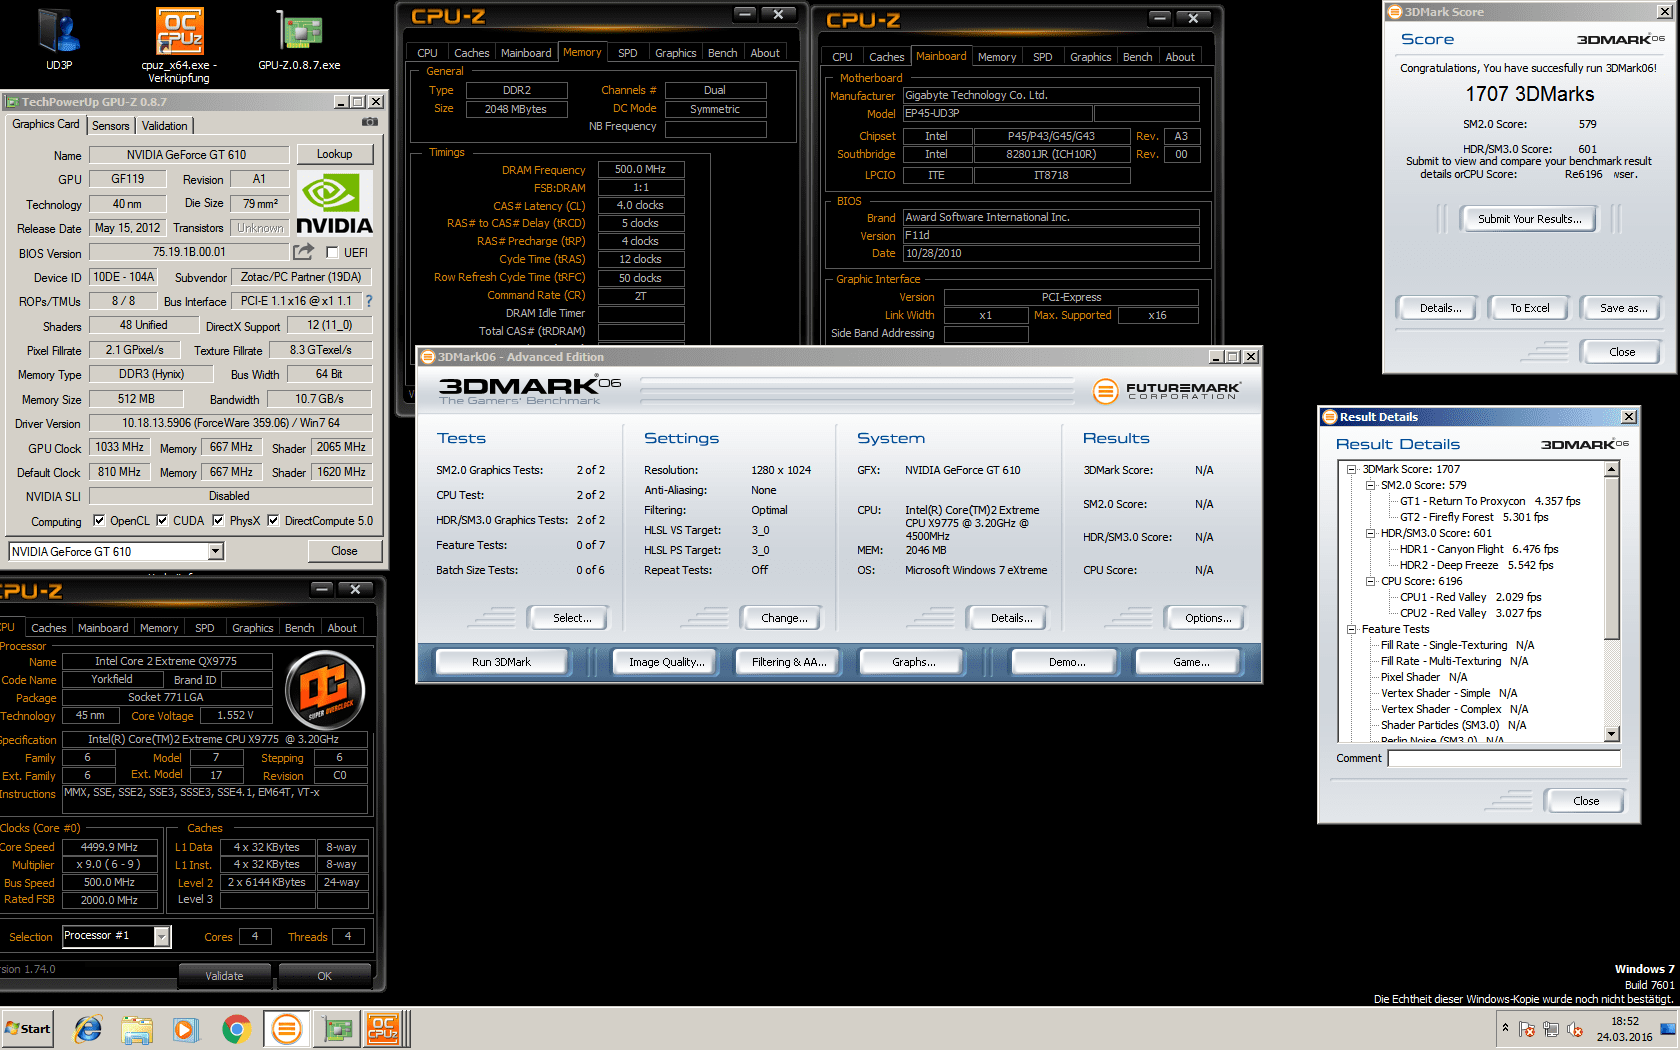Click Result Details scroll down arrow
The width and height of the screenshot is (1680, 1050).
pyautogui.click(x=1611, y=734)
